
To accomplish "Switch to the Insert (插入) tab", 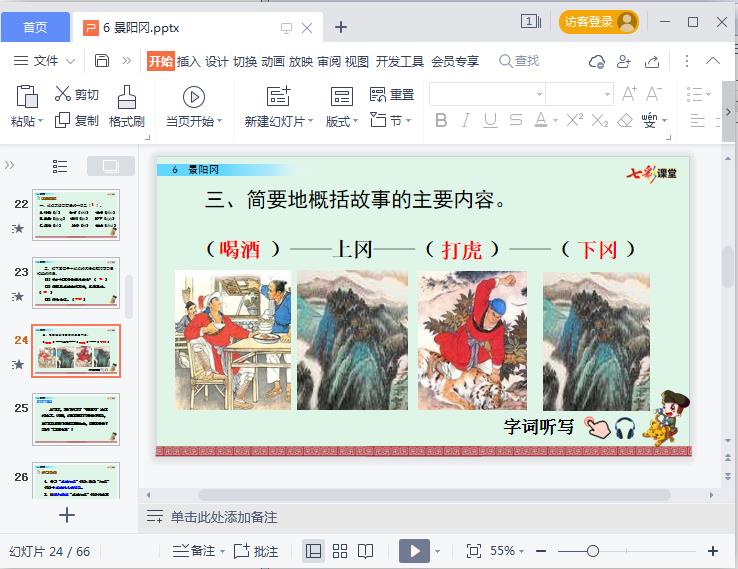I will 189,61.
